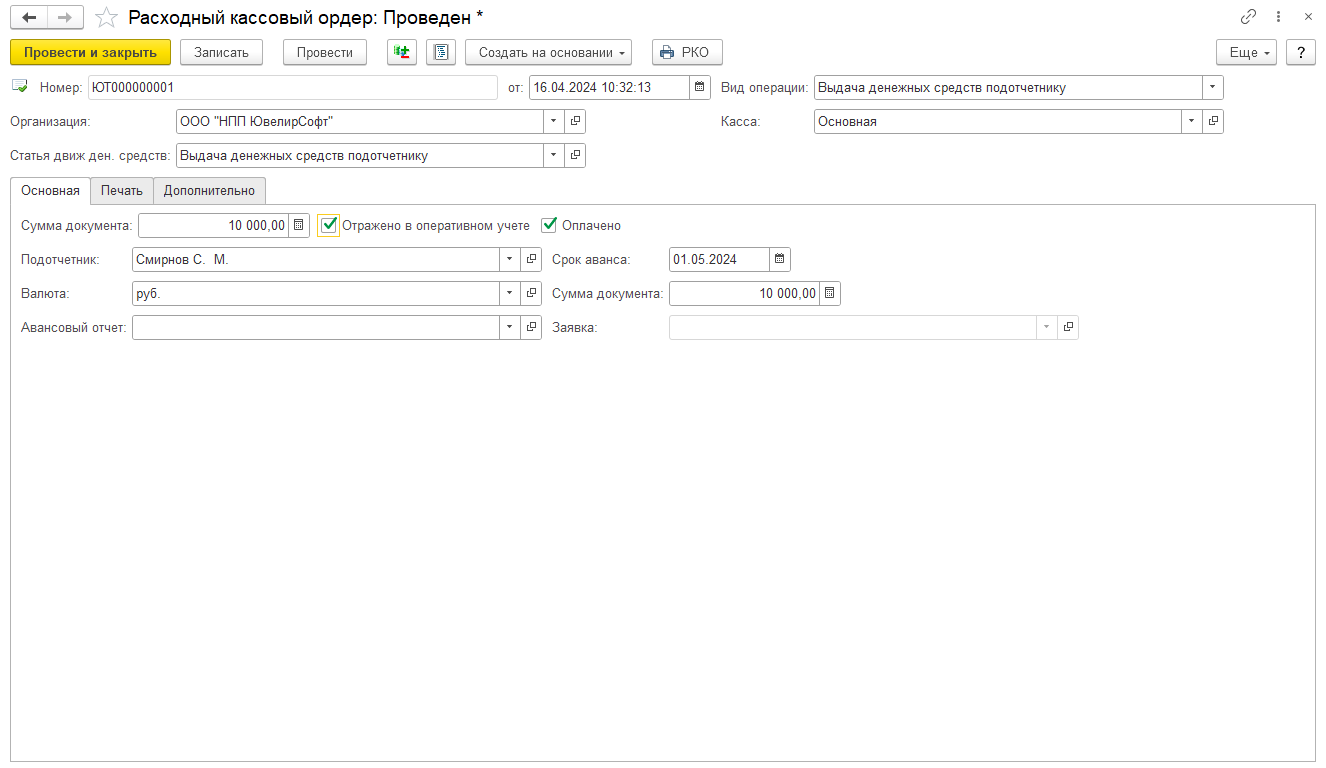1326x768 pixels.
Task: Expand the Подотчетник dropdown list
Action: [510, 259]
